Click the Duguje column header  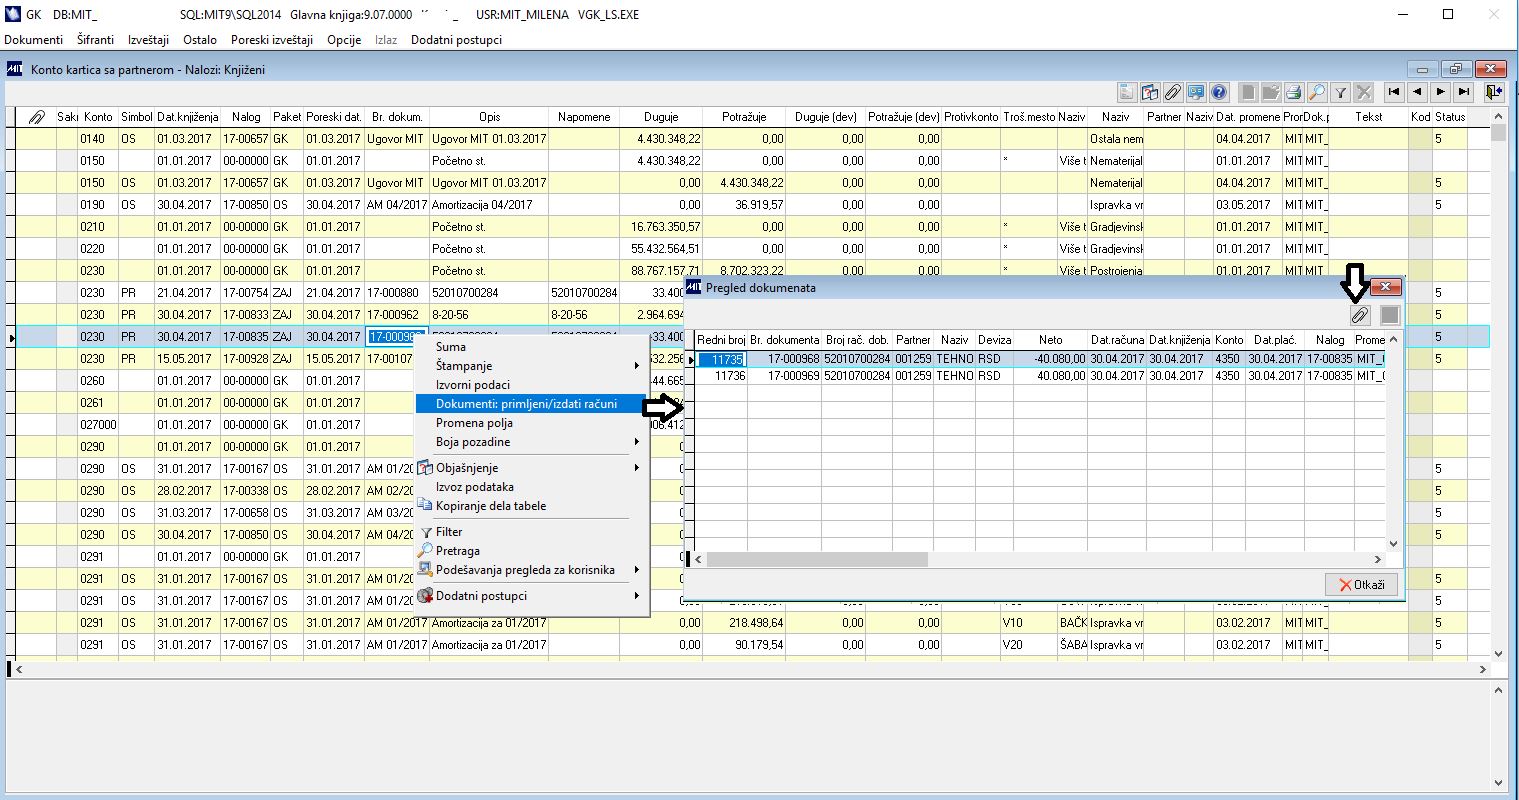point(661,117)
